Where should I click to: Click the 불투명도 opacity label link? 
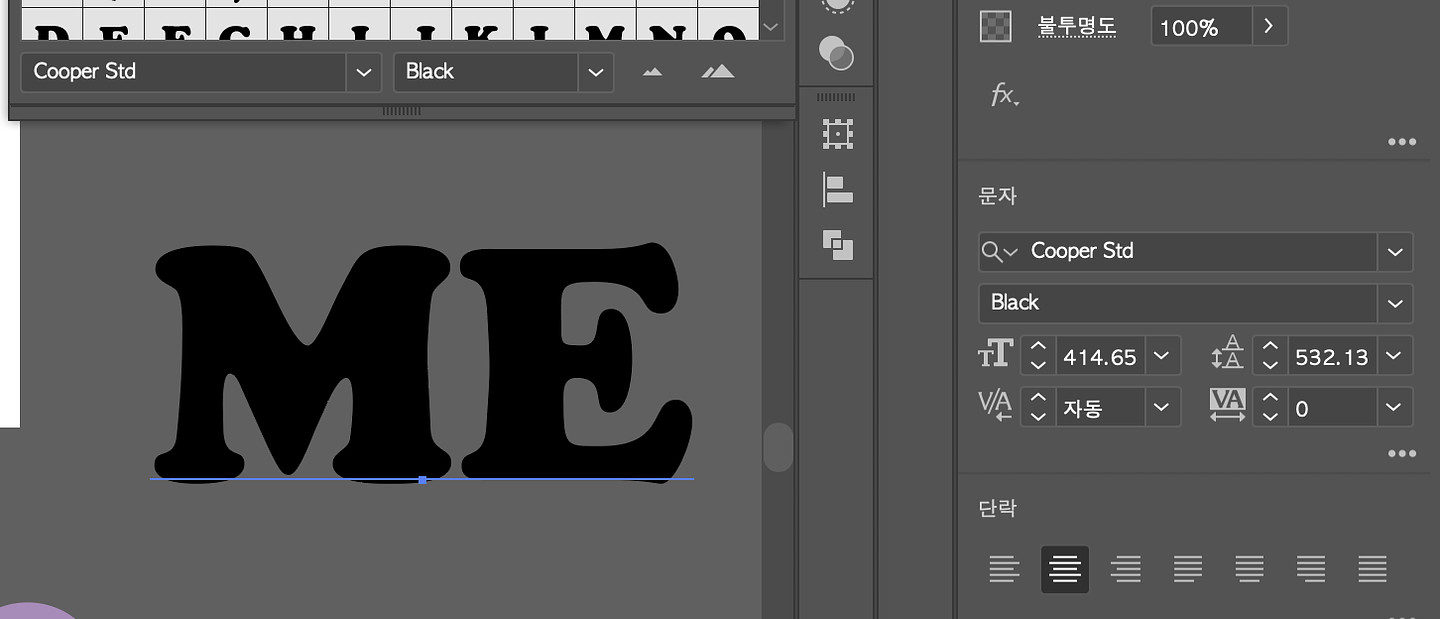(x=1076, y=27)
